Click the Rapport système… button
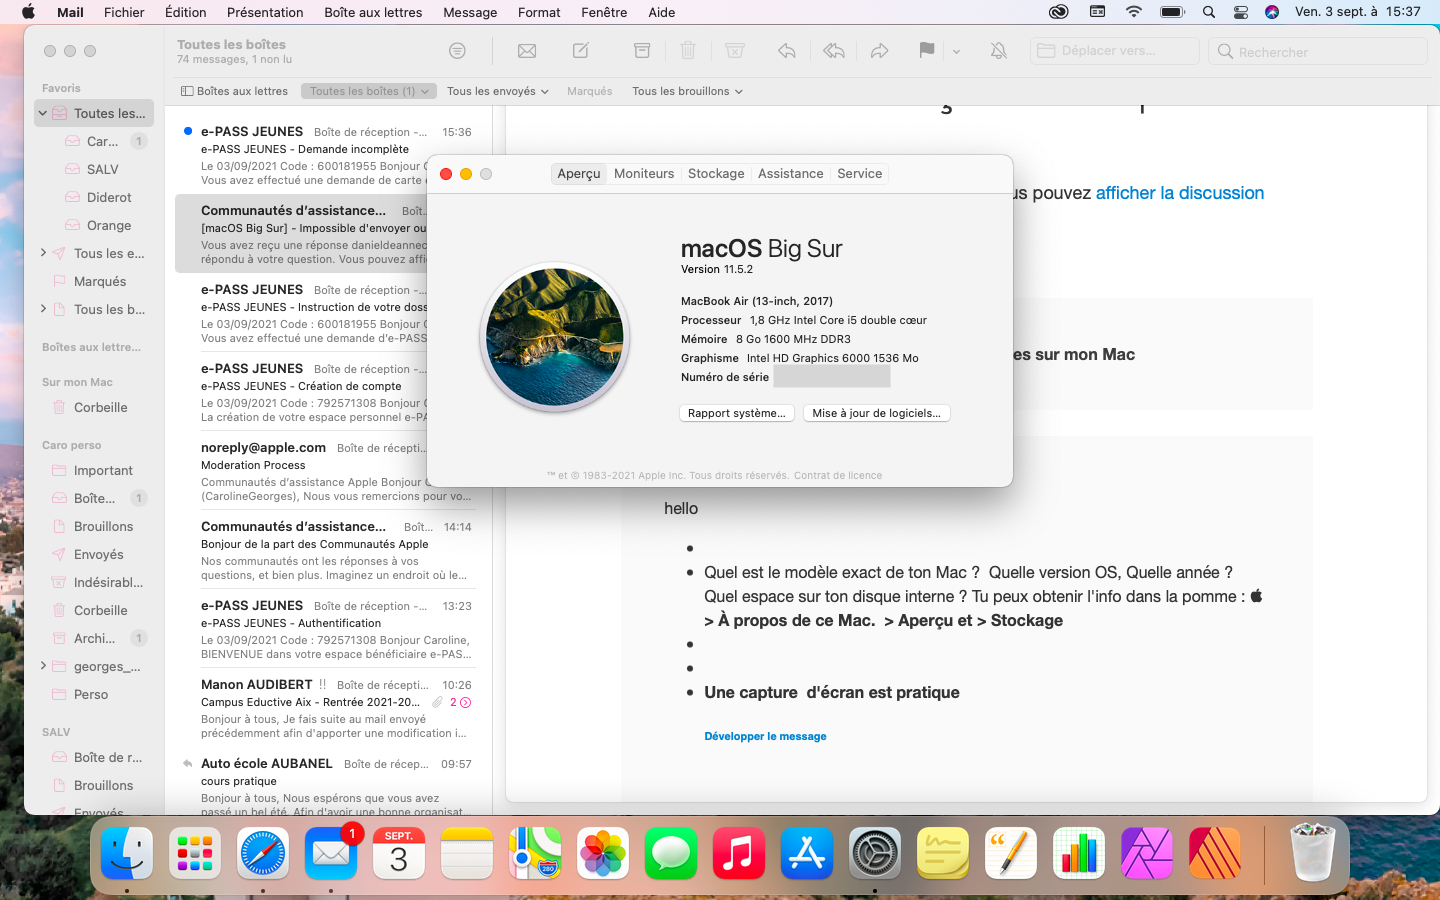Image resolution: width=1440 pixels, height=900 pixels. (x=737, y=413)
